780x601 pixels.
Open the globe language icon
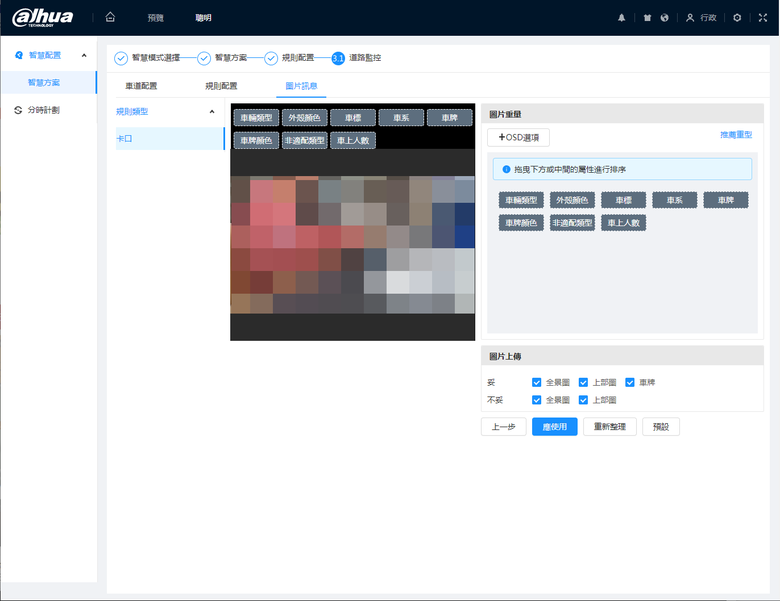click(x=665, y=18)
